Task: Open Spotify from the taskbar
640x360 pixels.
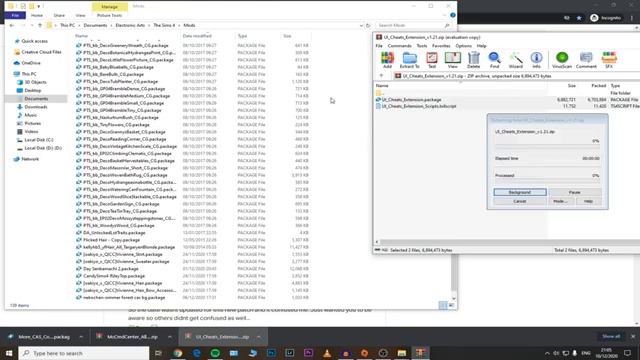Action: click(215, 353)
